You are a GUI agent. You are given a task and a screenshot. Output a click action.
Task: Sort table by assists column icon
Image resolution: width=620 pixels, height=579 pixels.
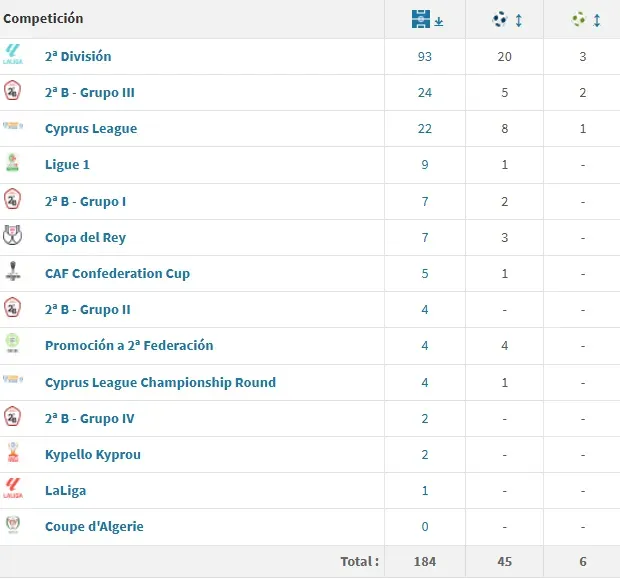[583, 20]
